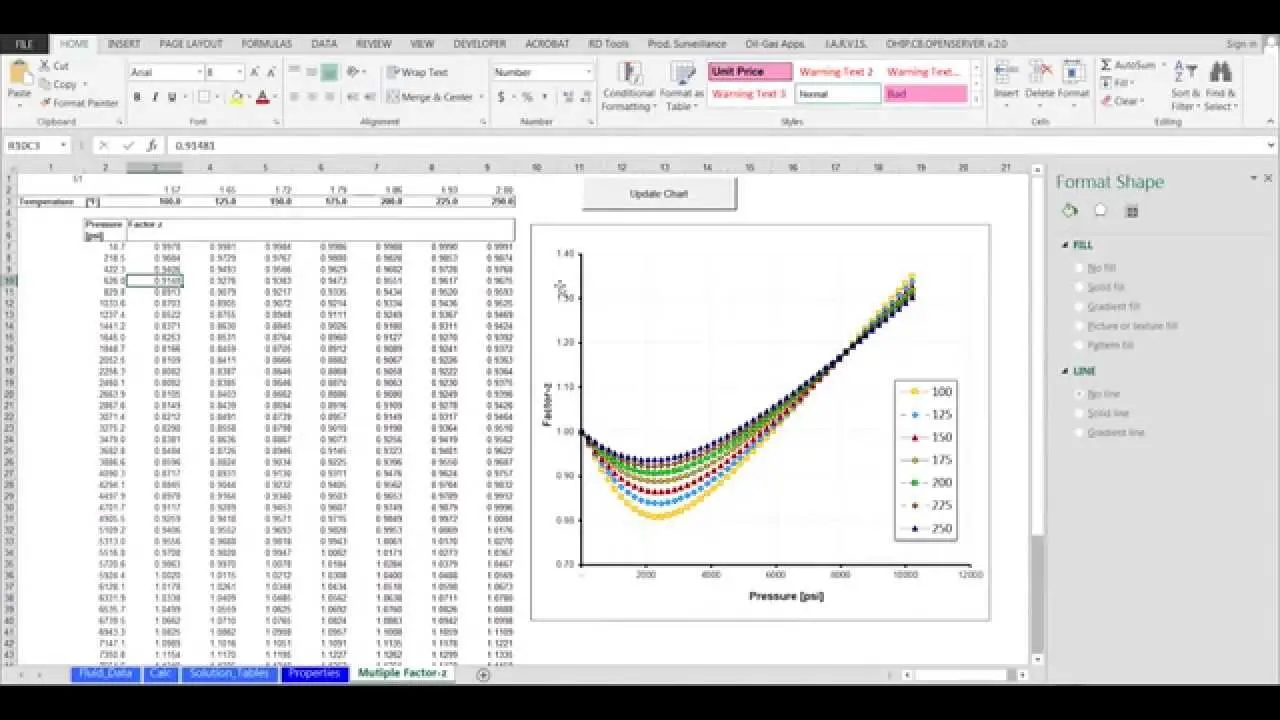This screenshot has width=1280, height=720.
Task: Select Gradient fill option
Action: click(x=1078, y=306)
